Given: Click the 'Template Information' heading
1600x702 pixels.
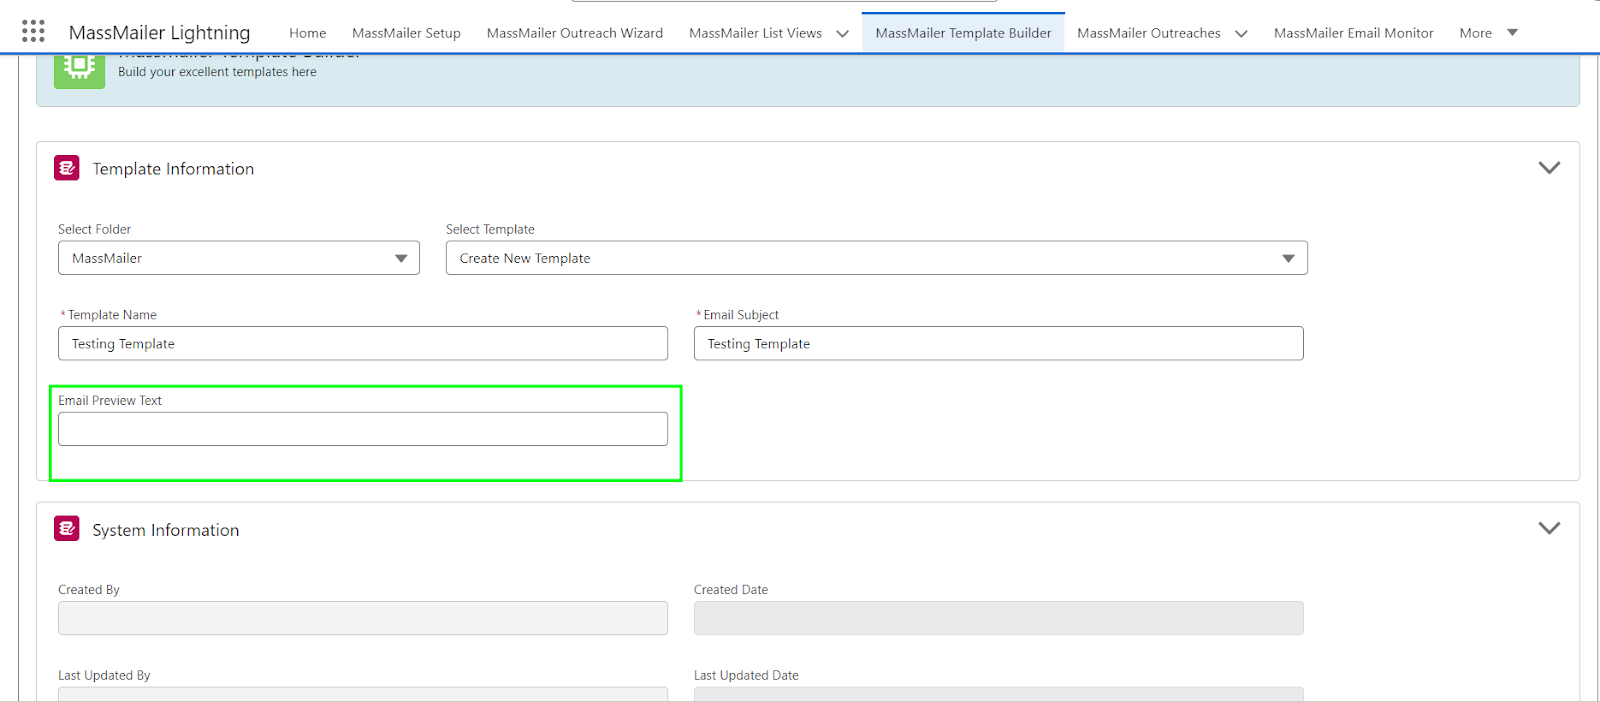Looking at the screenshot, I should pos(173,169).
